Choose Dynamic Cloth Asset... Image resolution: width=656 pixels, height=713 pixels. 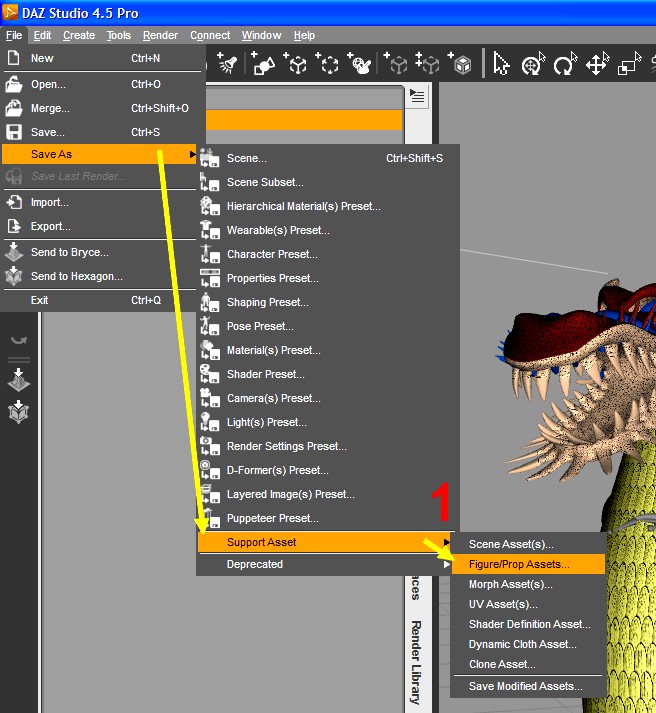[528, 644]
